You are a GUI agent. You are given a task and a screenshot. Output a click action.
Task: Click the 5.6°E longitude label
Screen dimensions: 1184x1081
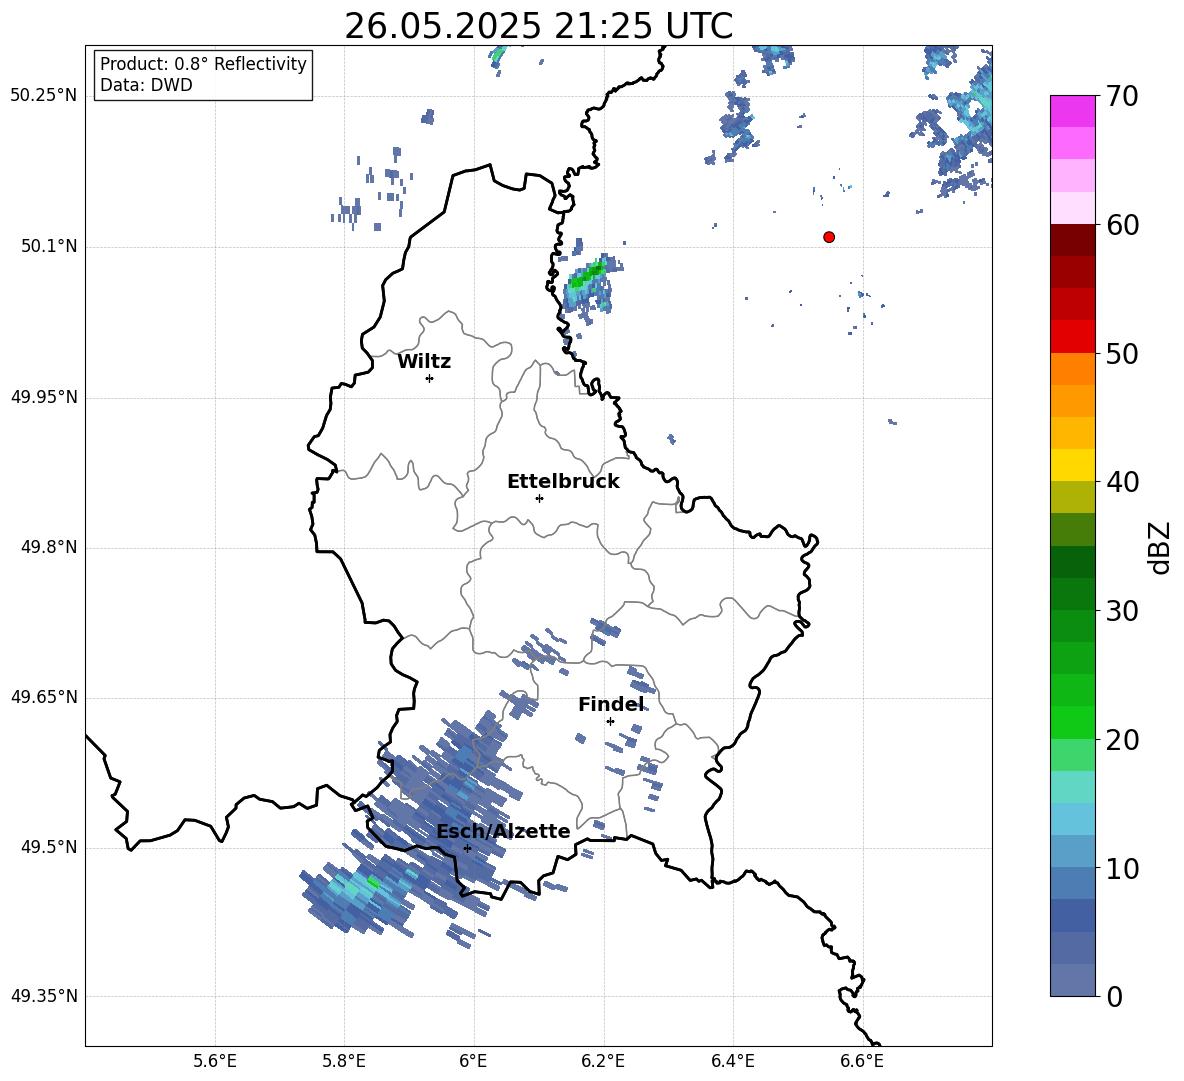tap(215, 1061)
